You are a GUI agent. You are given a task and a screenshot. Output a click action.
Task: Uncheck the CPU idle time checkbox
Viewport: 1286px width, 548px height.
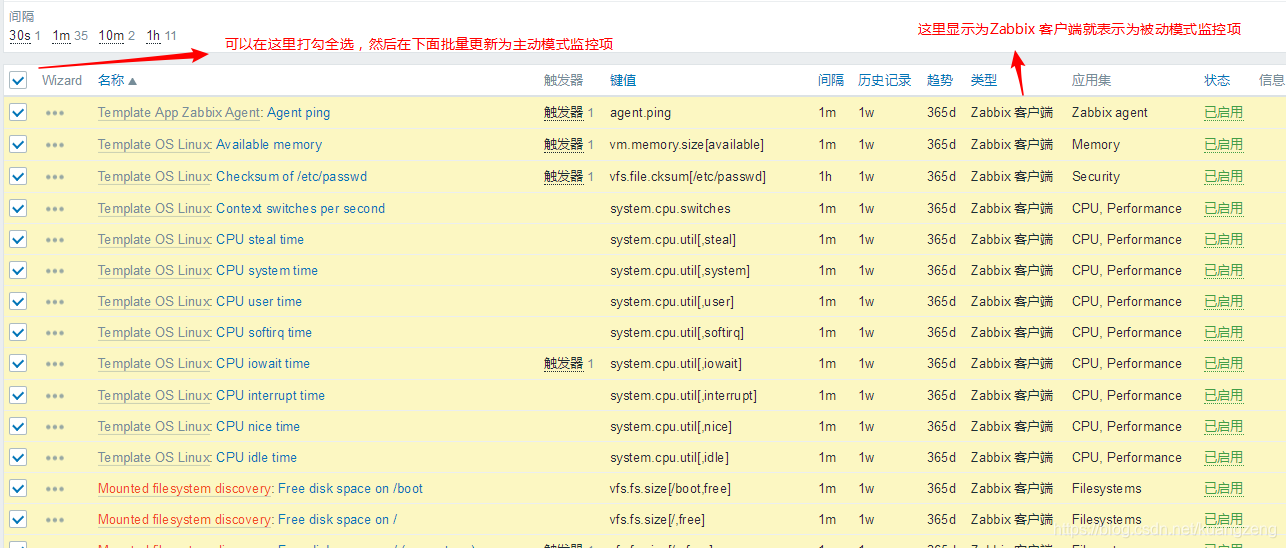pos(18,458)
